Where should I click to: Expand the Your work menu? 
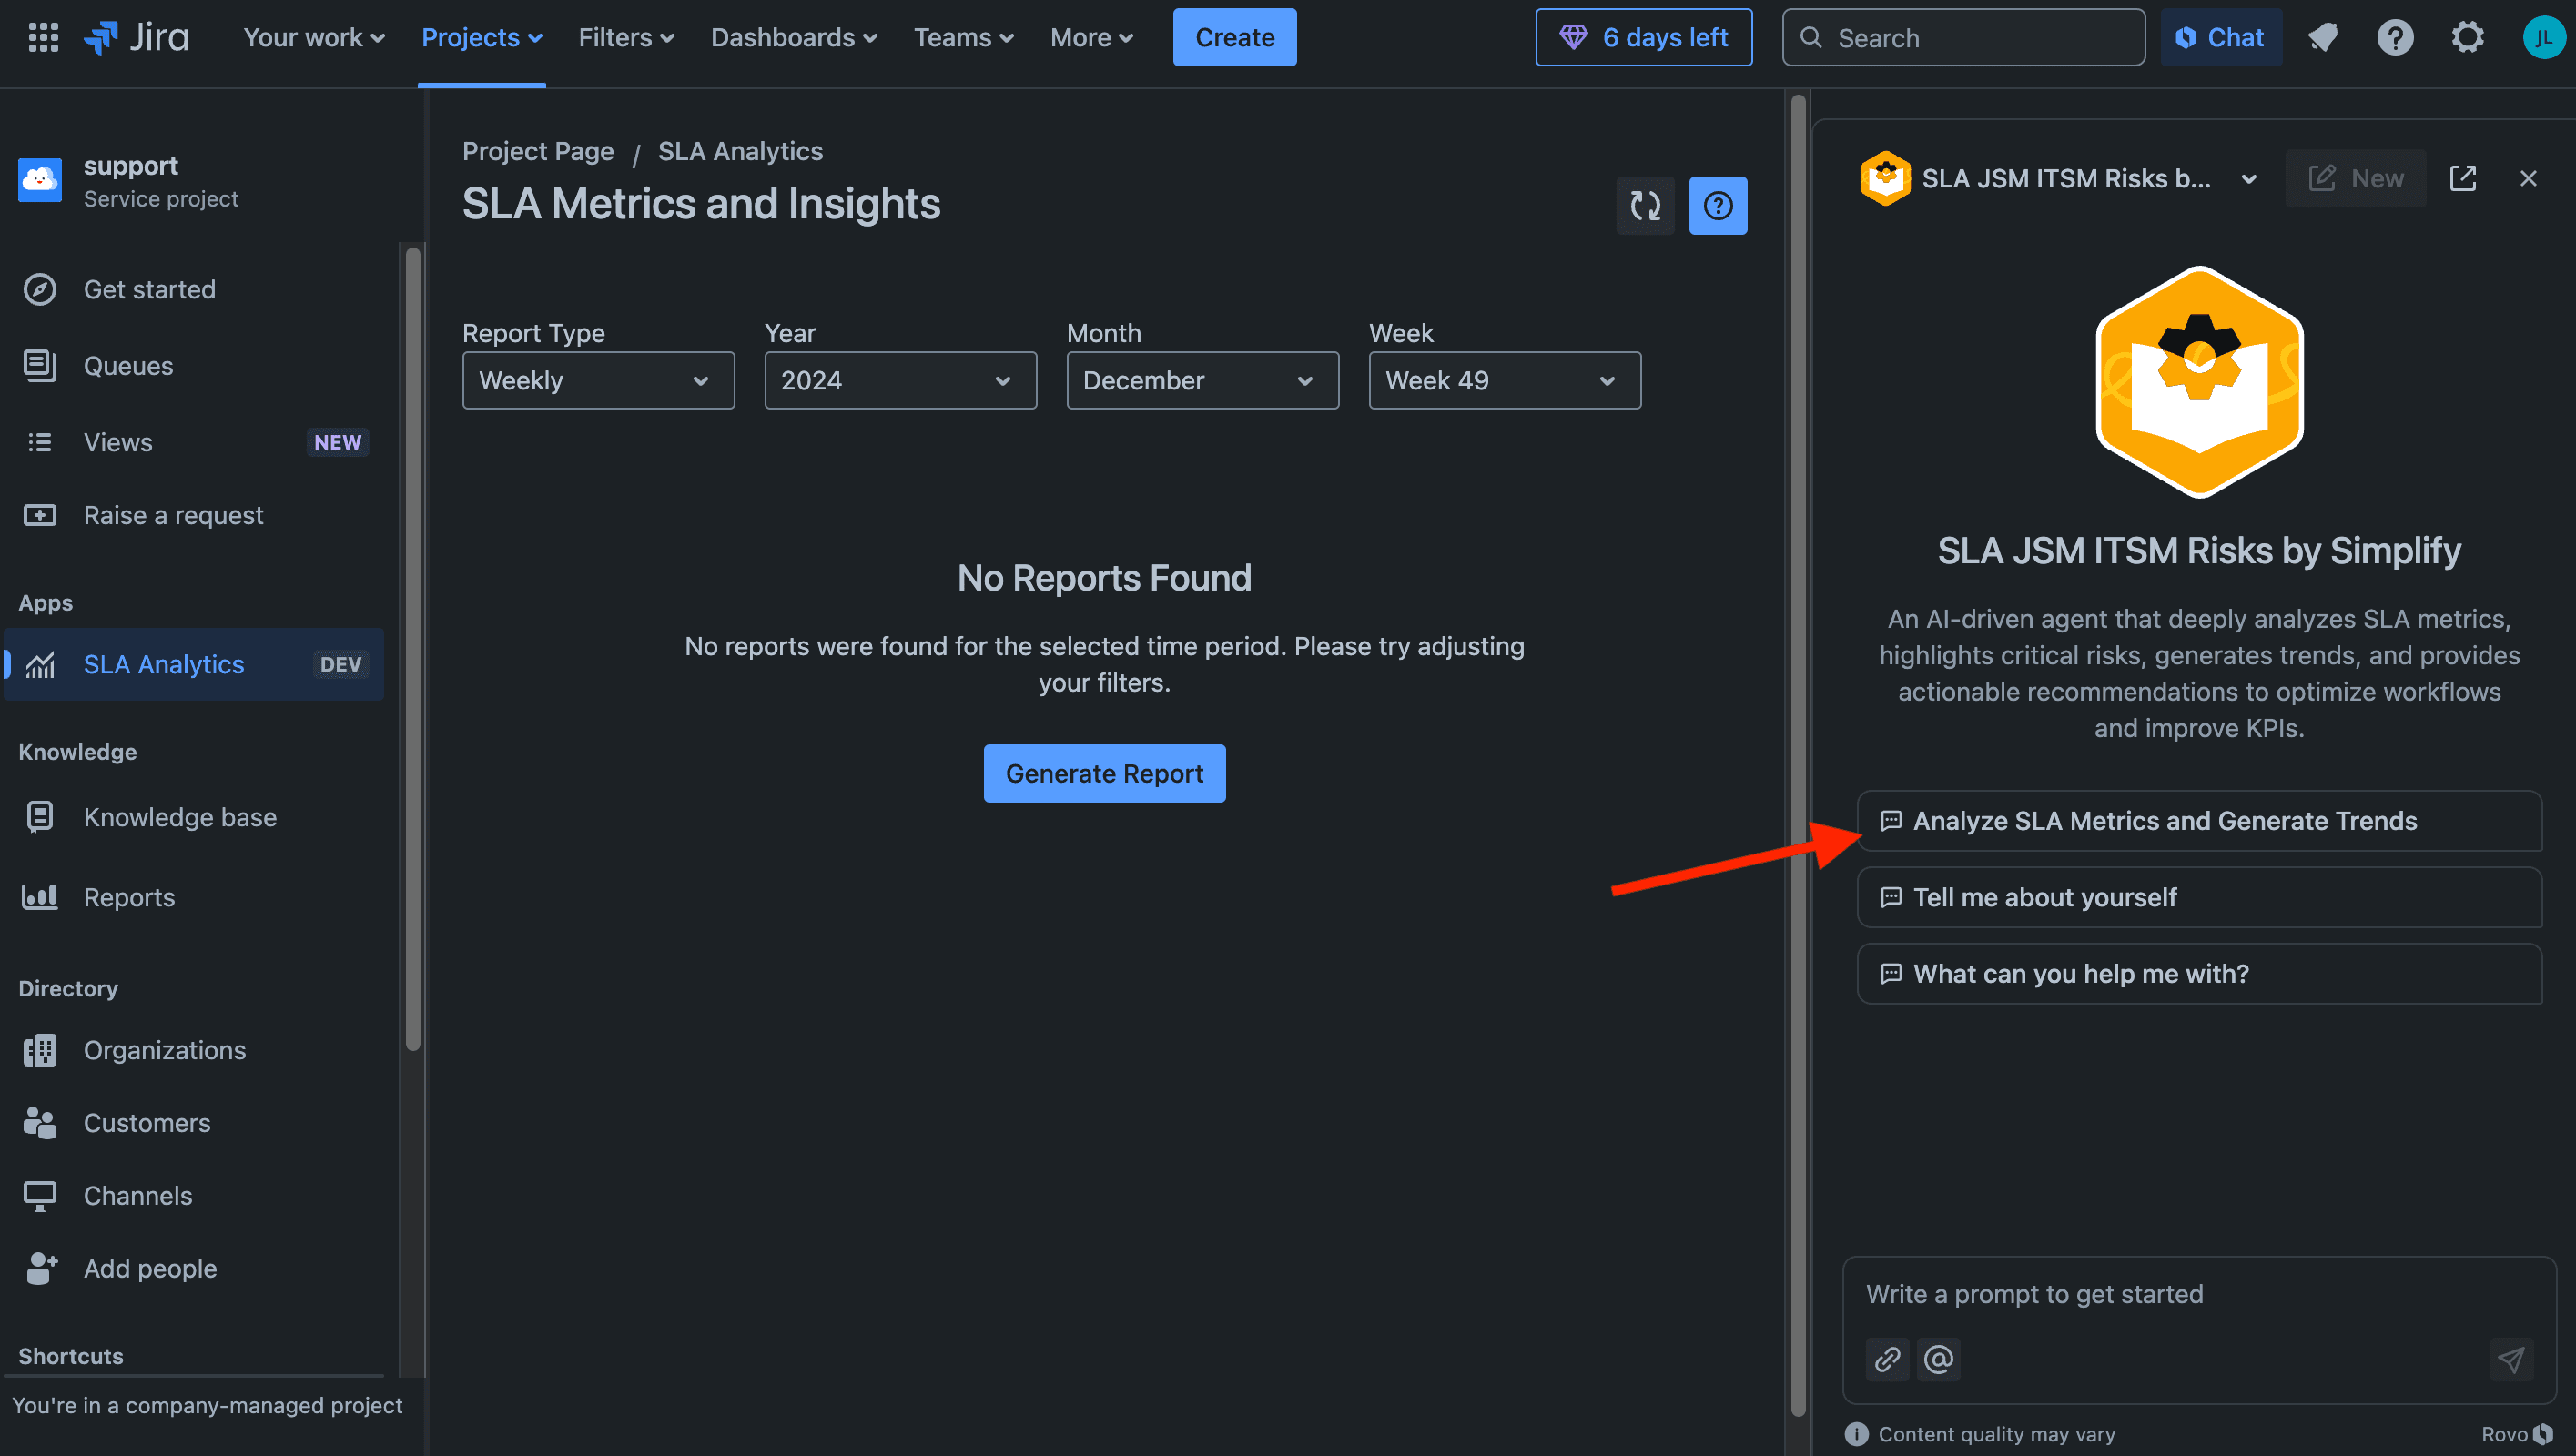click(x=314, y=38)
